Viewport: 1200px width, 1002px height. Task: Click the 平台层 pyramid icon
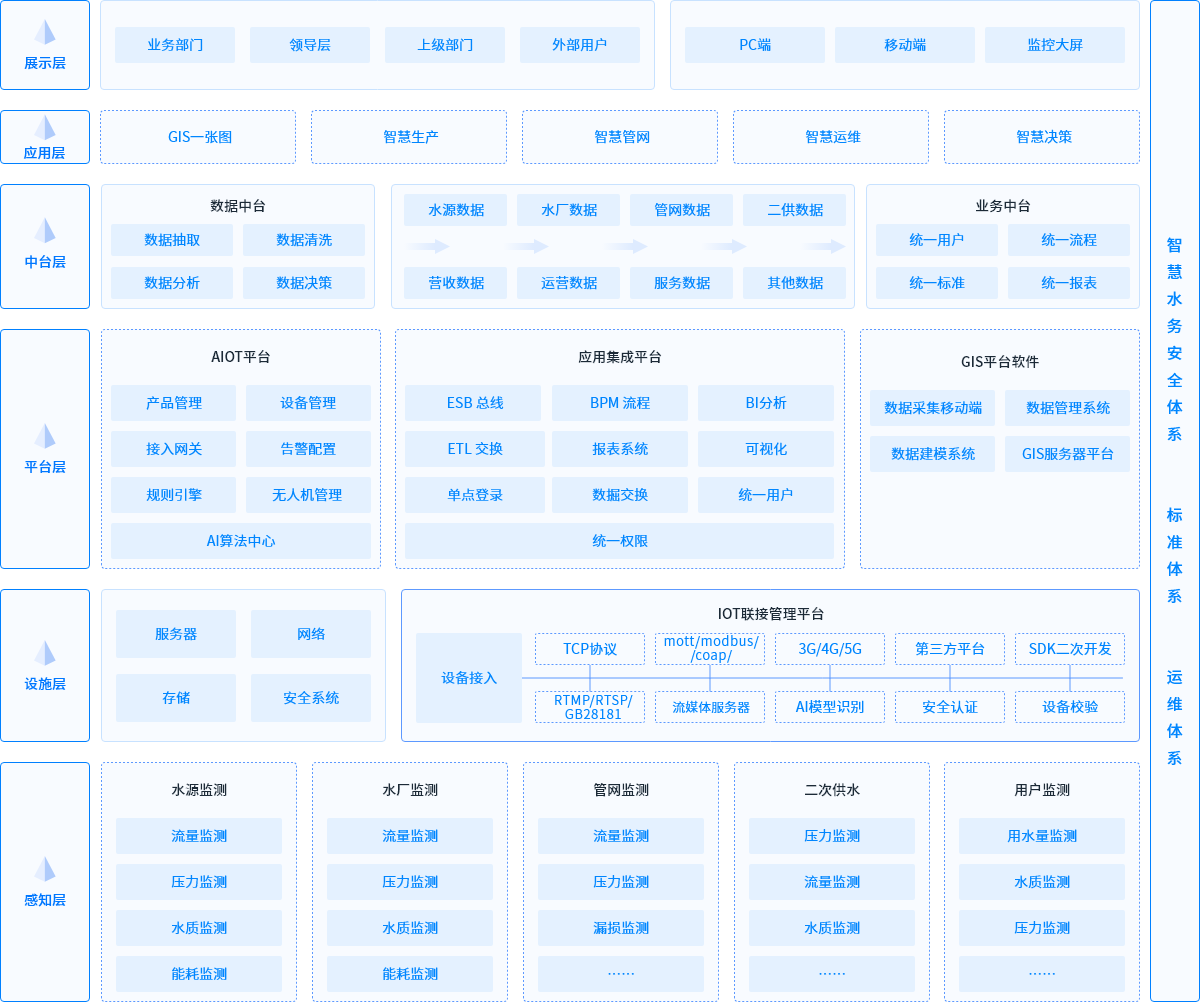[x=45, y=436]
